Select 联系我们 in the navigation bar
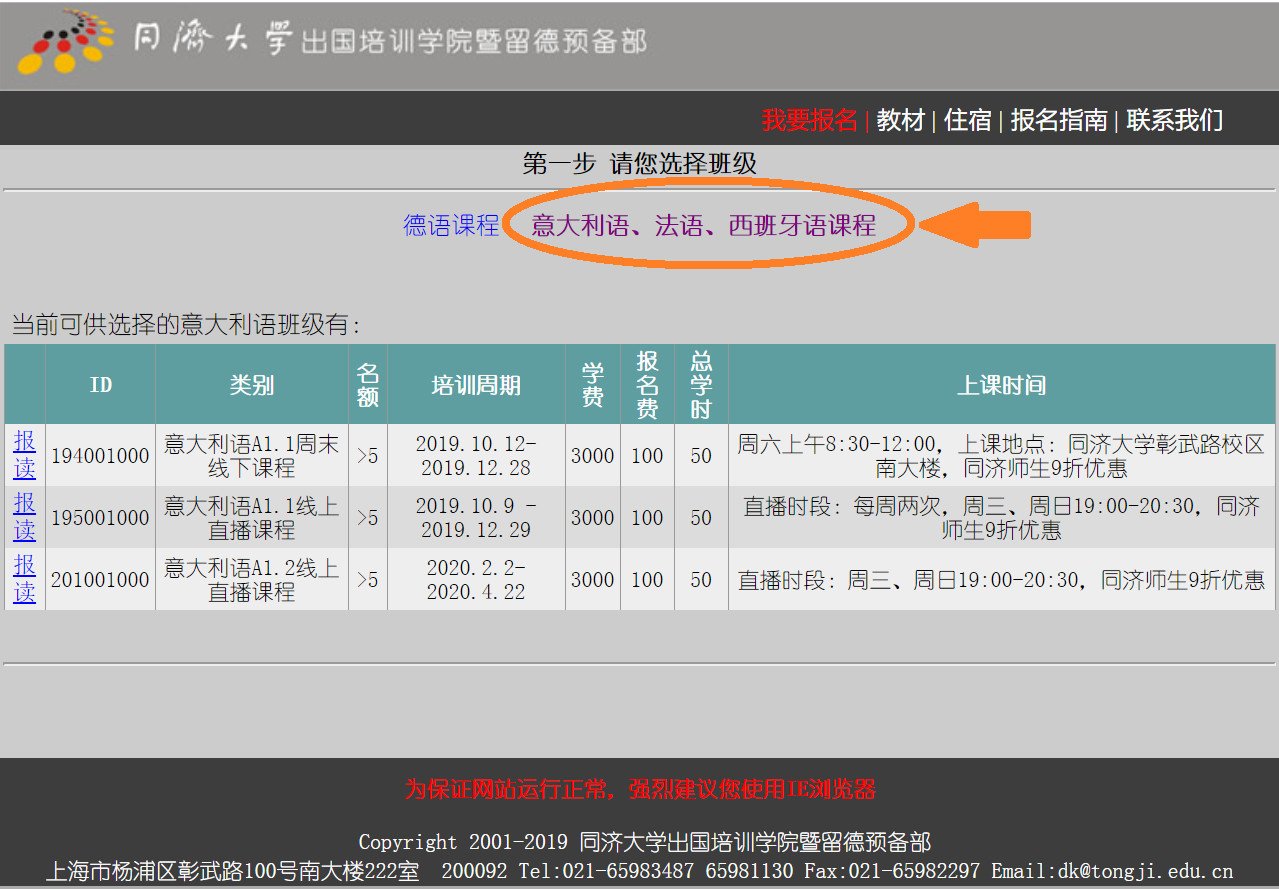 pyautogui.click(x=1174, y=120)
